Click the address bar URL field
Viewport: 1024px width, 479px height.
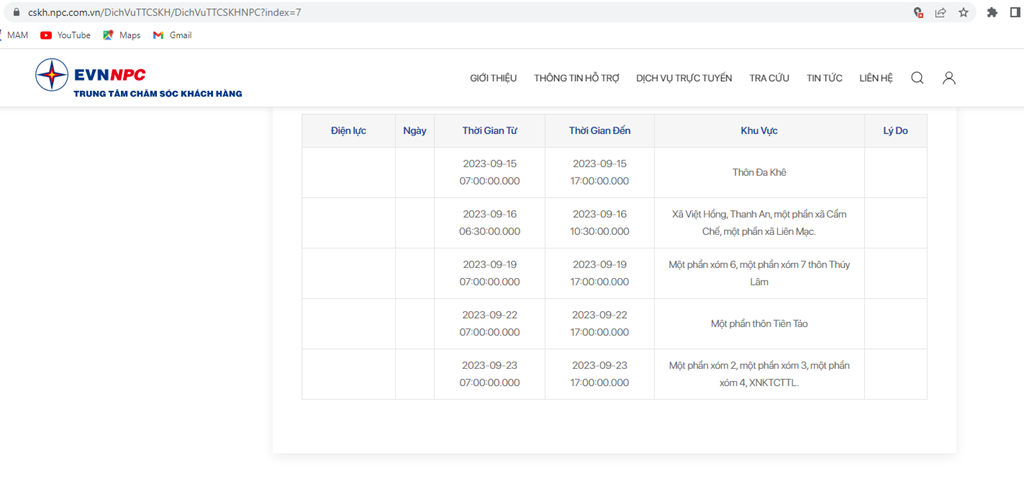pyautogui.click(x=457, y=12)
